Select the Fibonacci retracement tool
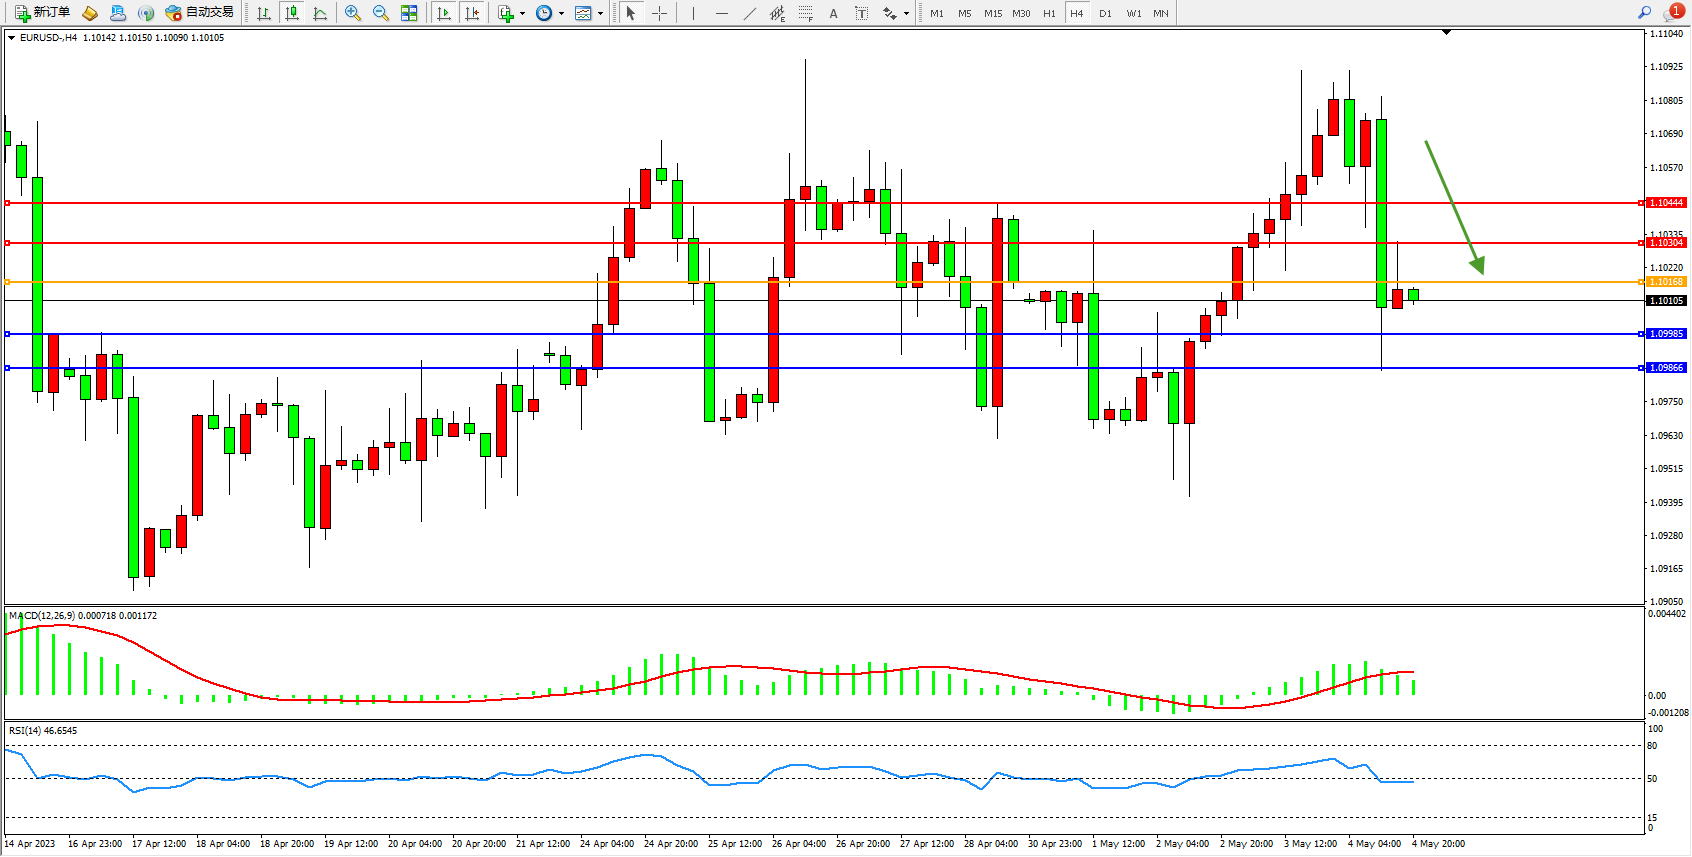1692x857 pixels. point(805,13)
